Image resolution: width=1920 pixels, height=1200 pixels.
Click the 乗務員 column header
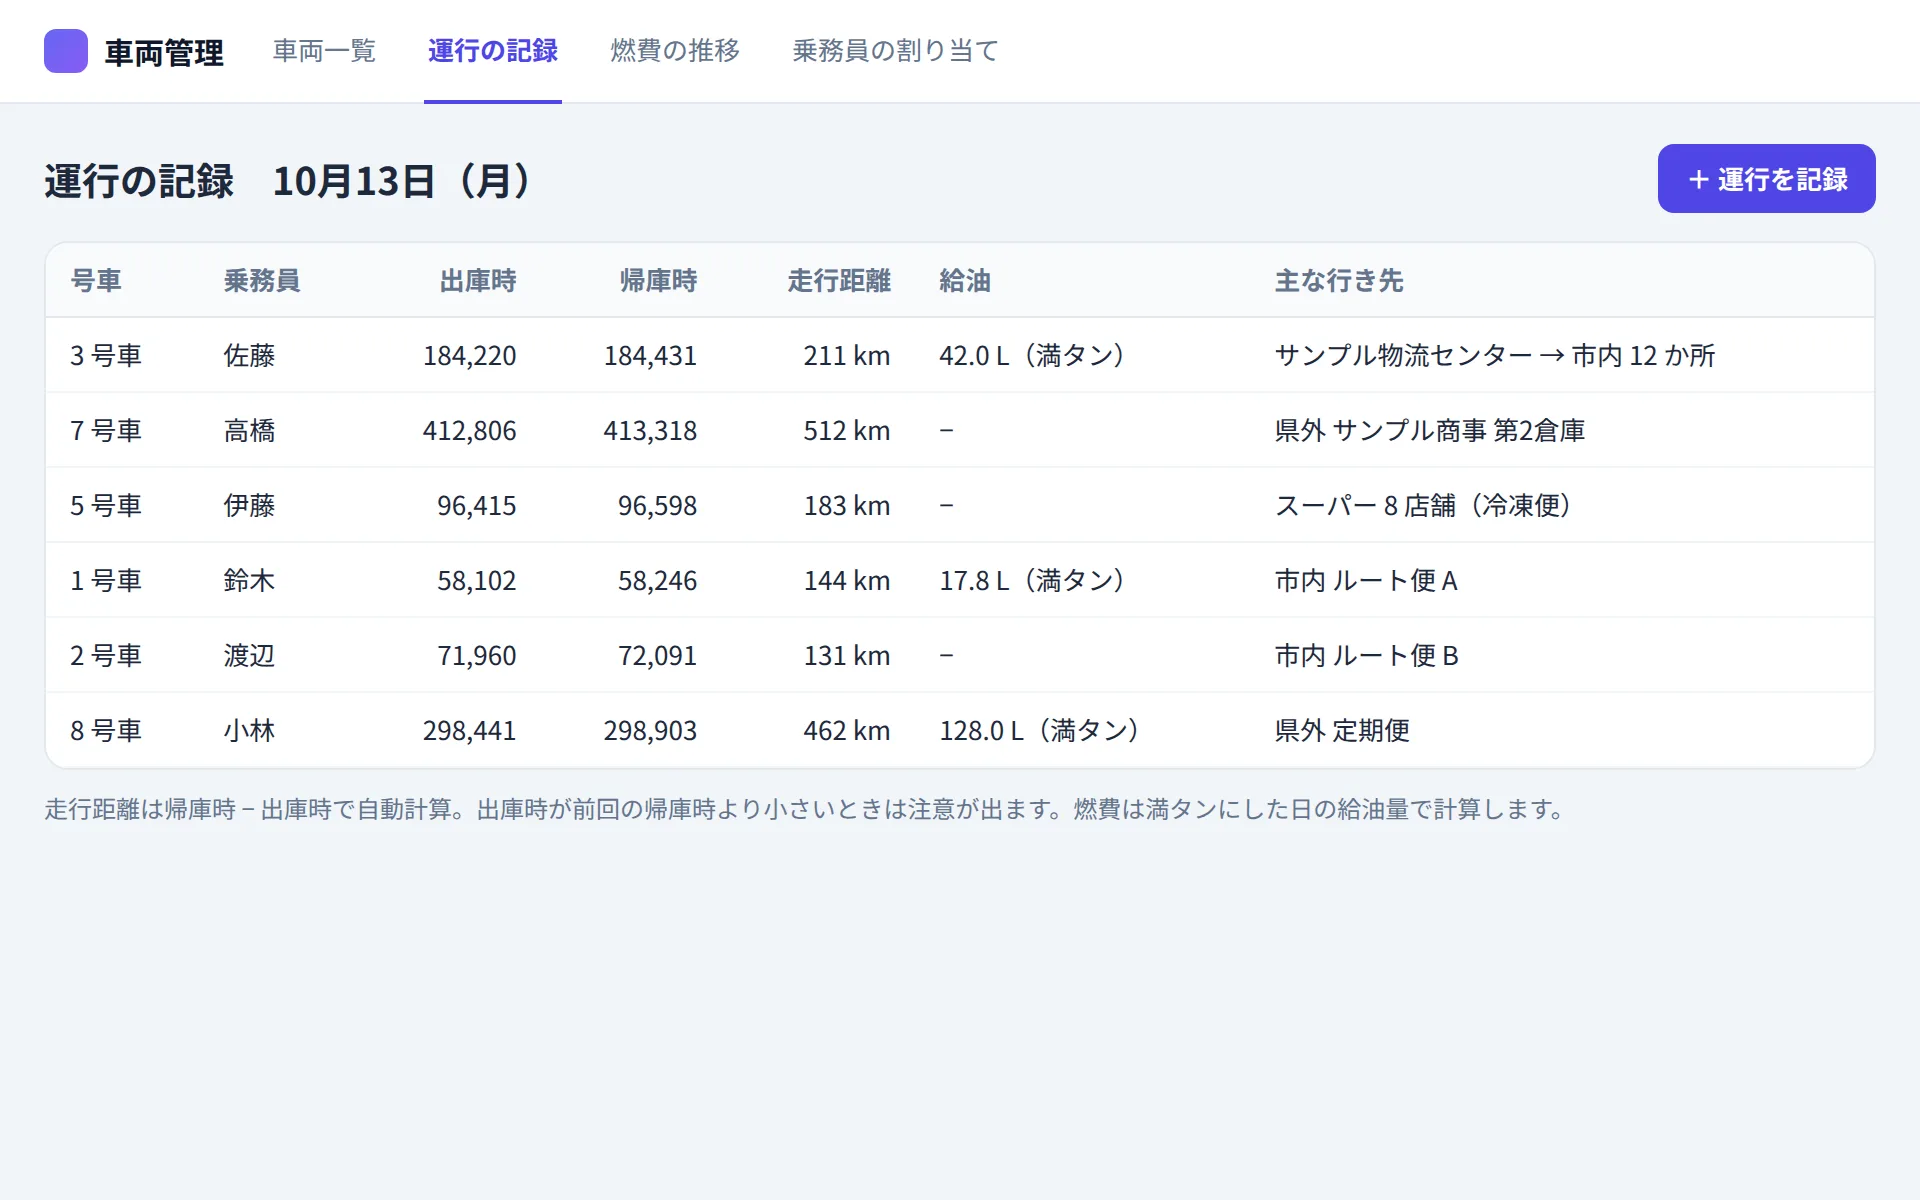pyautogui.click(x=262, y=281)
